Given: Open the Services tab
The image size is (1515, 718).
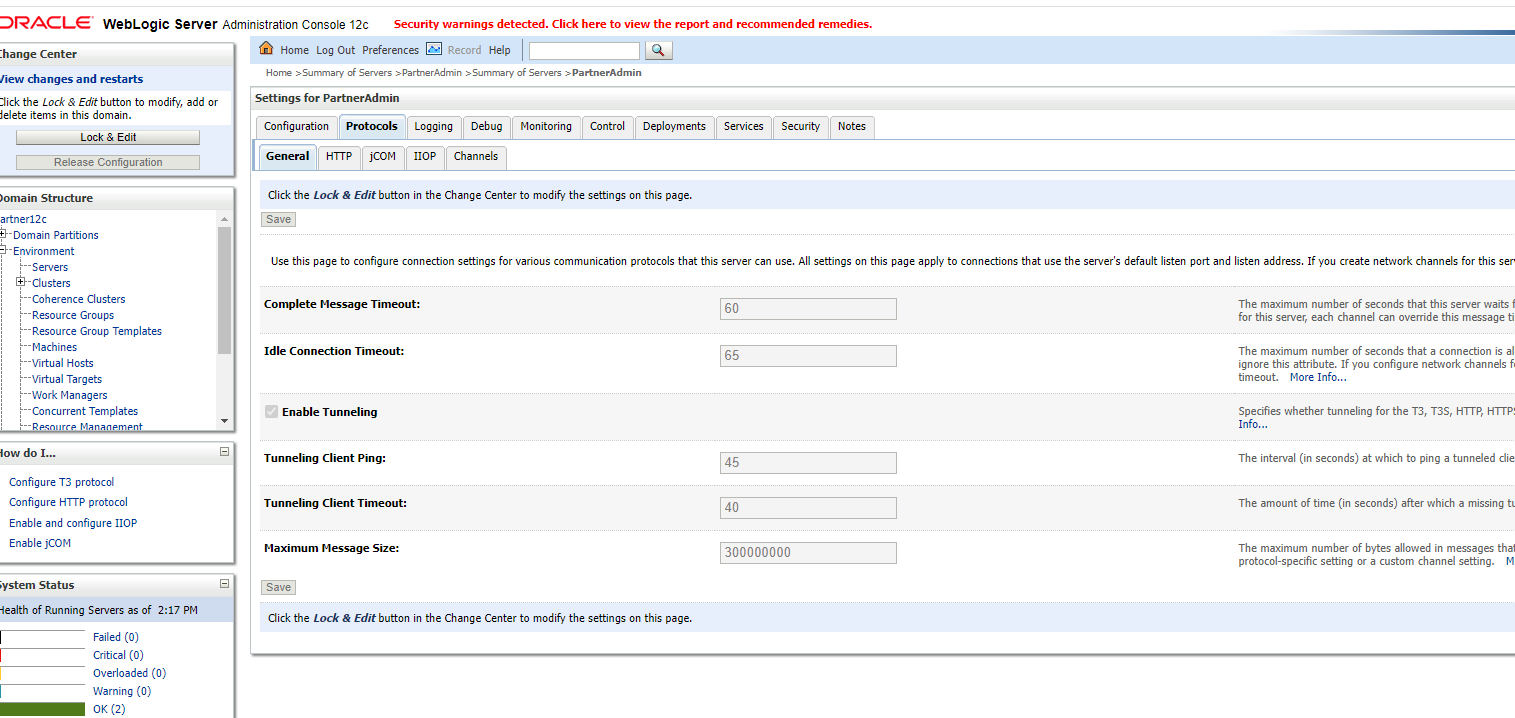Looking at the screenshot, I should (744, 127).
